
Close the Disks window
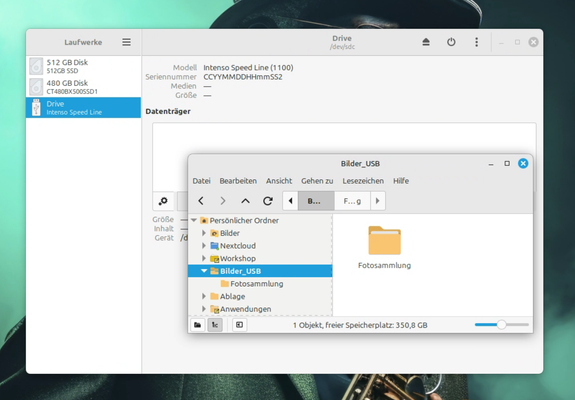[533, 42]
